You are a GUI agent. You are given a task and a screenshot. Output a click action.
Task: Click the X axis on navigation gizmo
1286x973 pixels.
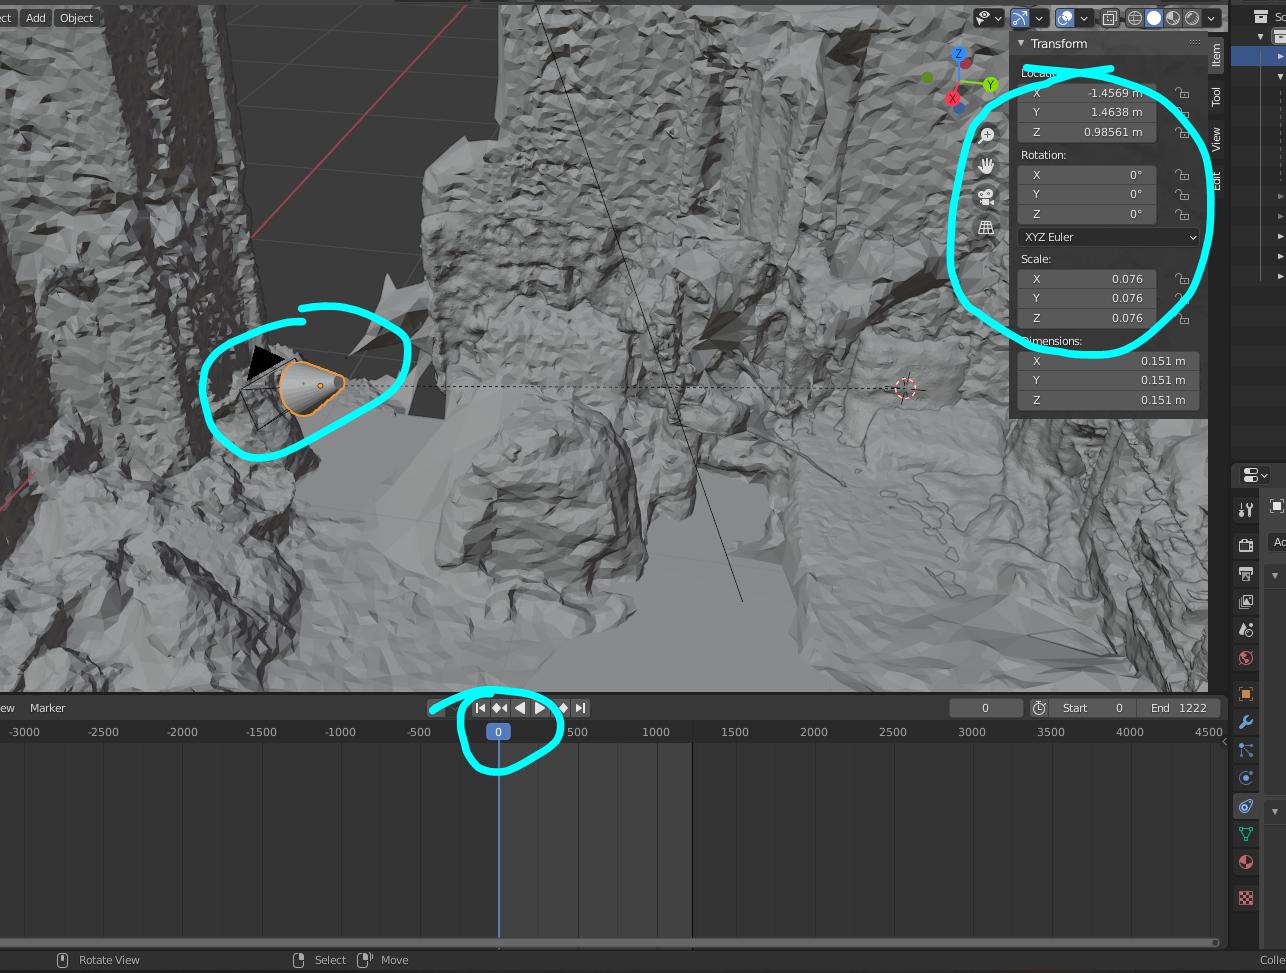[x=953, y=99]
